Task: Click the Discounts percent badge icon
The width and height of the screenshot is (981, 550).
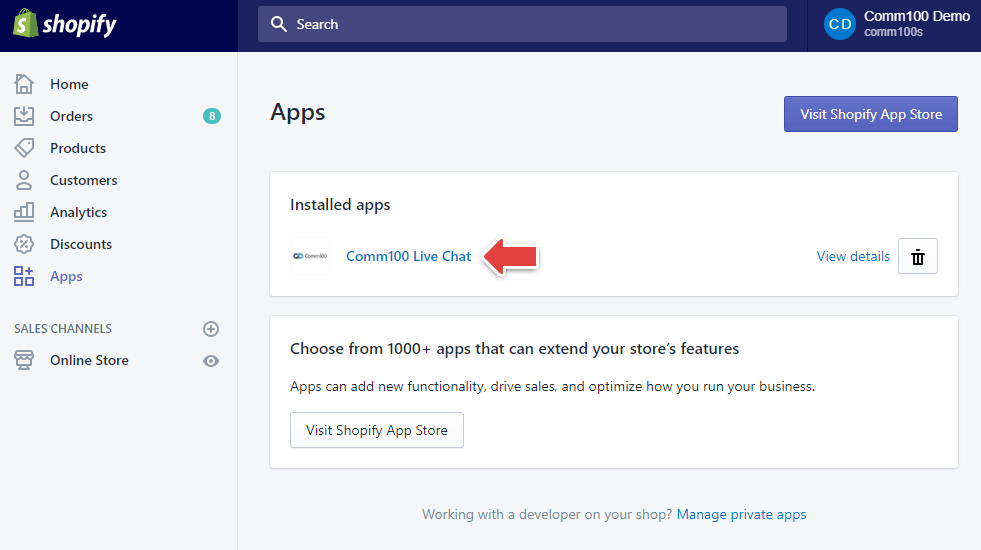Action: coord(24,244)
